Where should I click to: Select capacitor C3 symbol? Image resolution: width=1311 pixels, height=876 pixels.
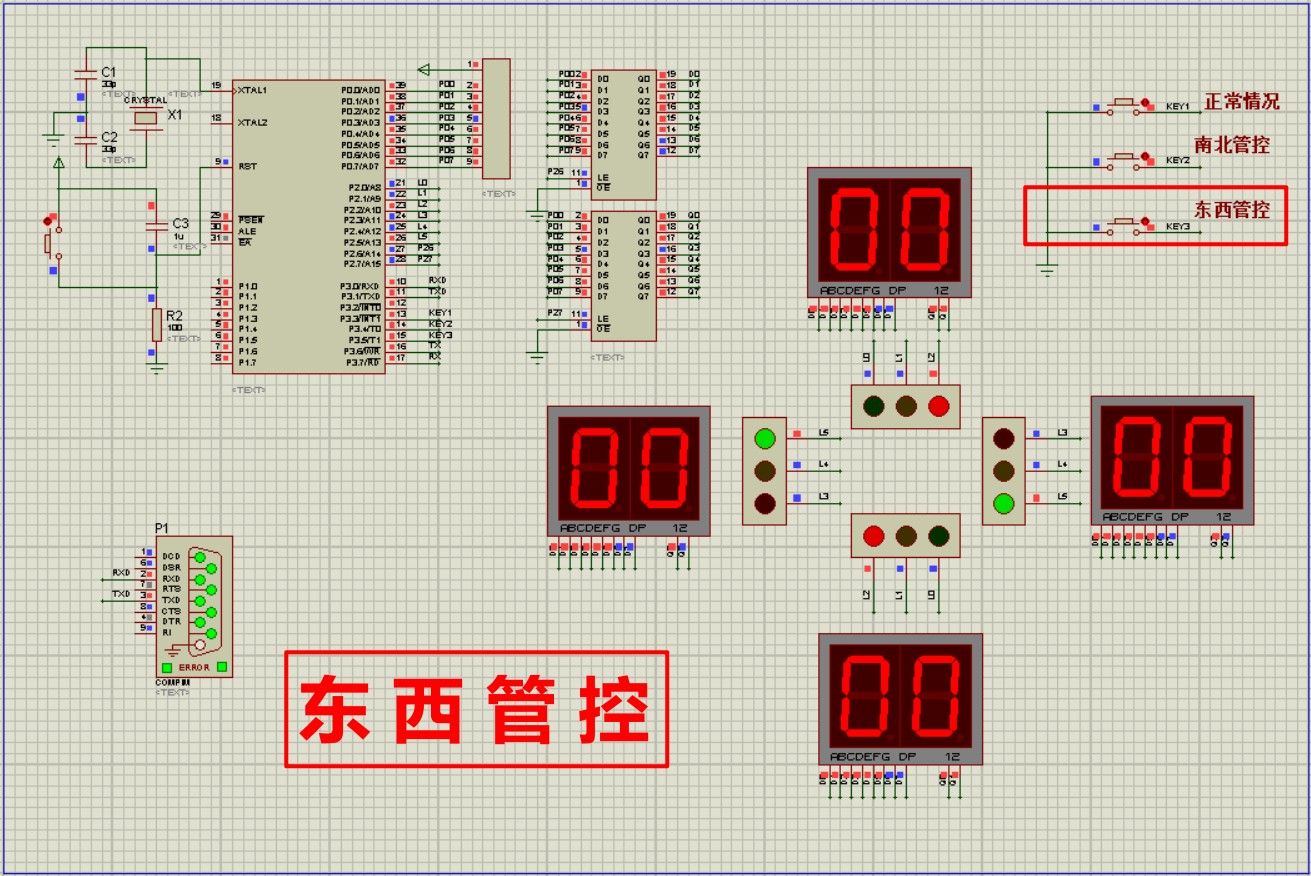tap(155, 227)
